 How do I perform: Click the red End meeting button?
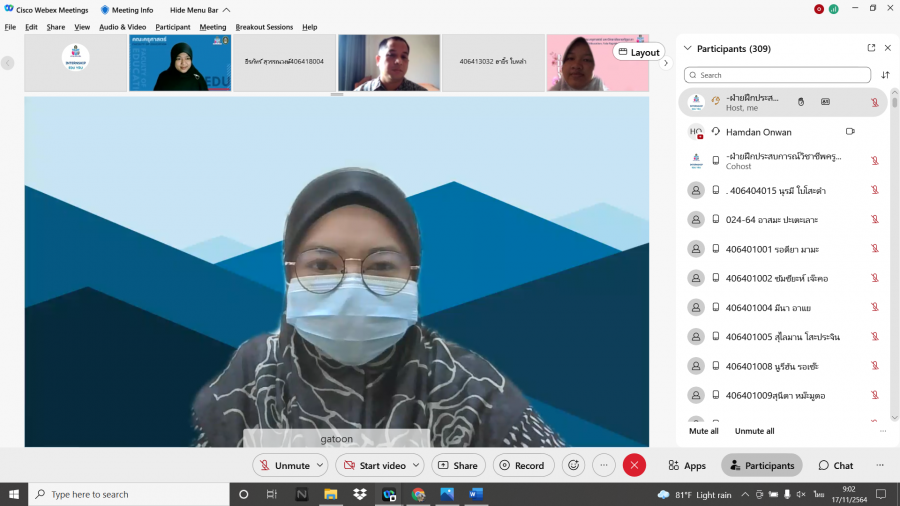(x=634, y=465)
